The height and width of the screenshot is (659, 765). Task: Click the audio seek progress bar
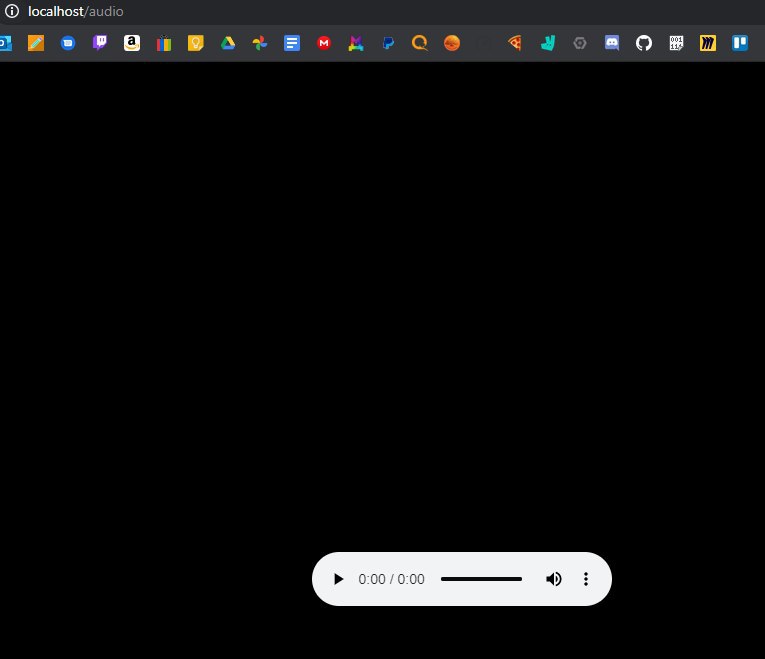point(481,579)
